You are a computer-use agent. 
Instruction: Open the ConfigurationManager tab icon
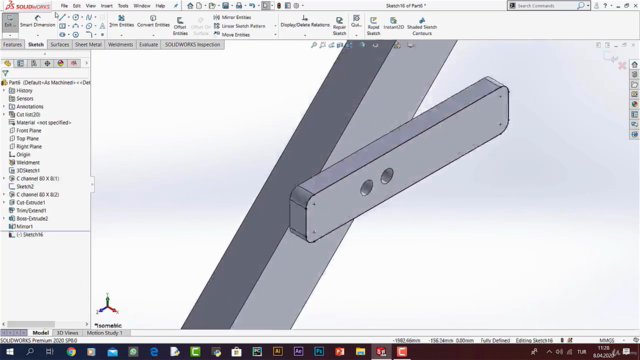point(34,63)
